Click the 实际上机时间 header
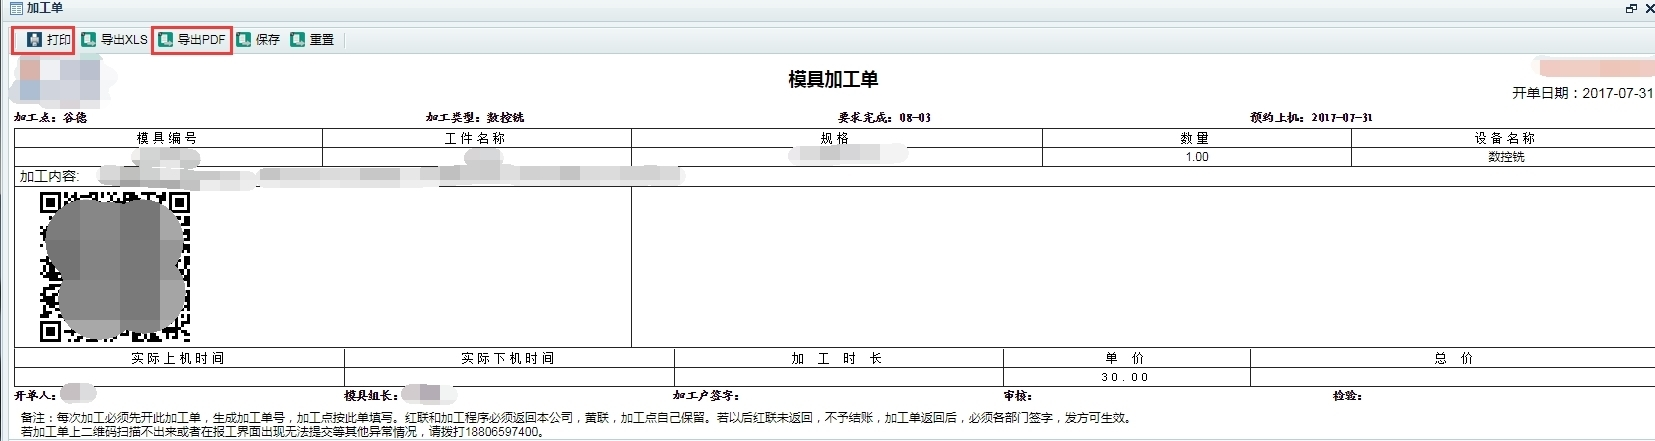Viewport: 1655px width, 441px height. (178, 358)
